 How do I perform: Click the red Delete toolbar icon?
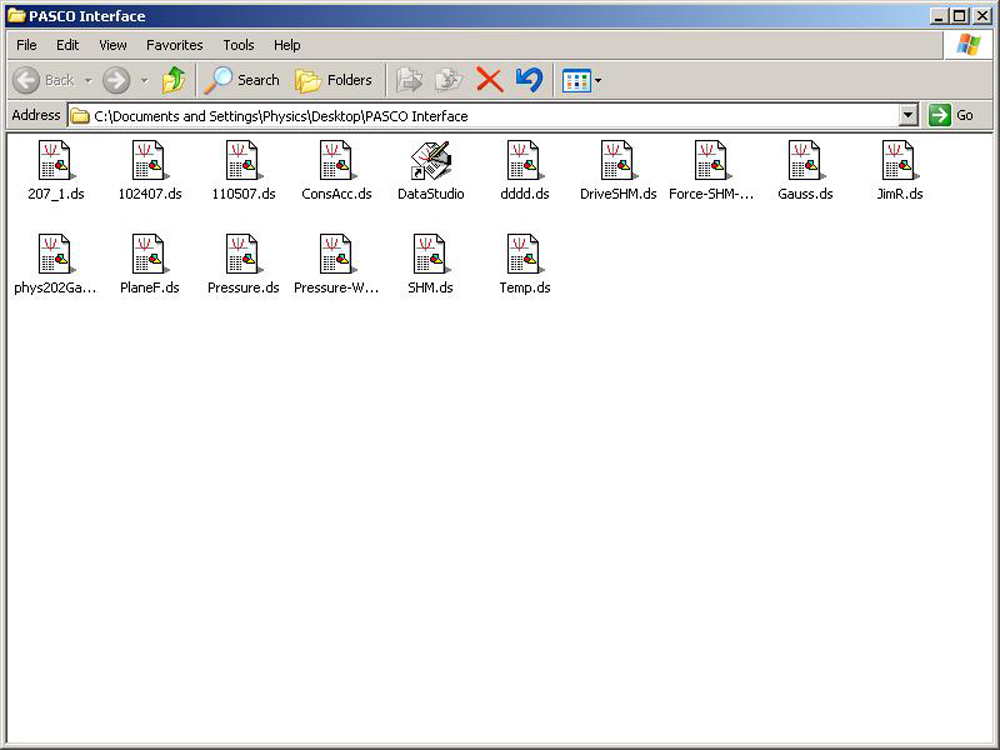489,80
